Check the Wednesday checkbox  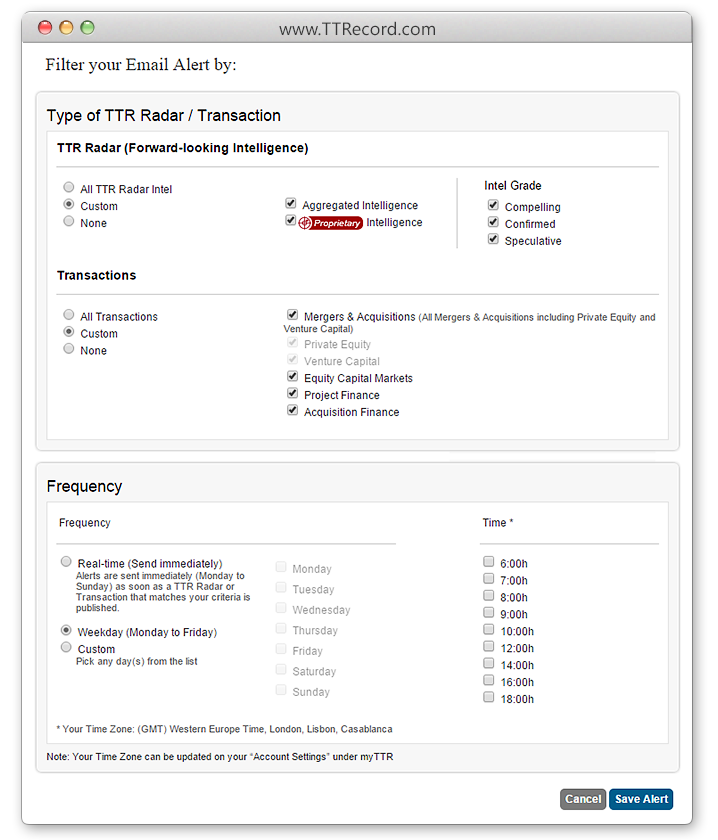281,608
